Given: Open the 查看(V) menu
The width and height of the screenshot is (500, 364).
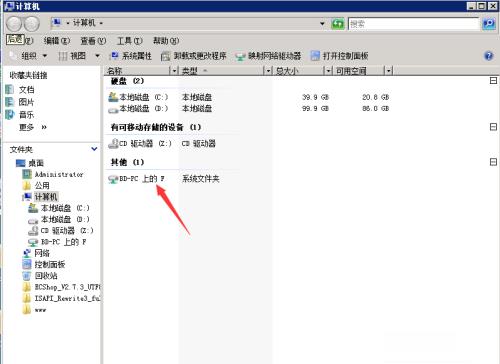Looking at the screenshot, I should pos(93,41).
